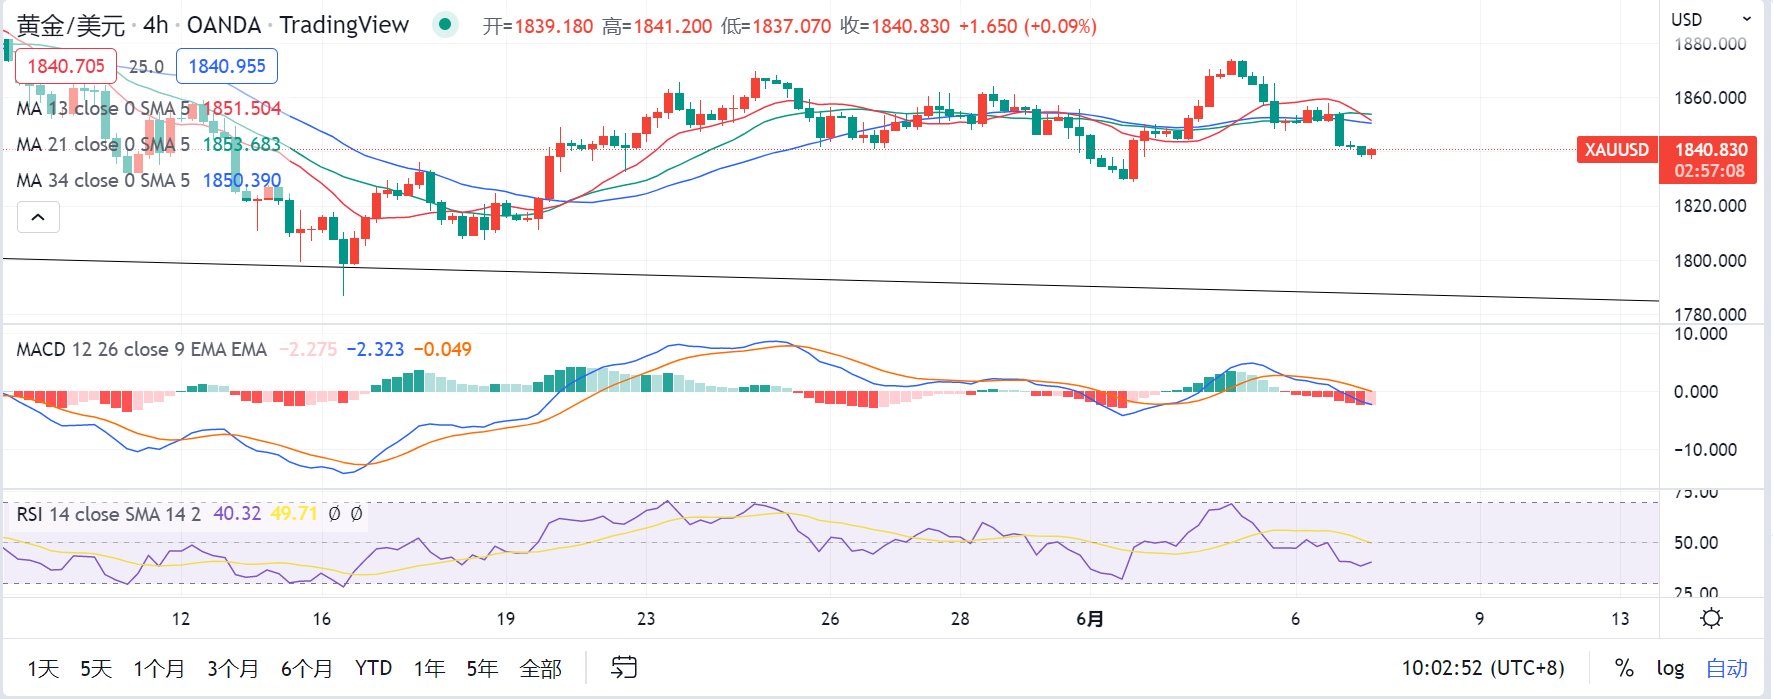Toggle log scale mode
Screen dimensions: 1773x699
coord(1670,668)
